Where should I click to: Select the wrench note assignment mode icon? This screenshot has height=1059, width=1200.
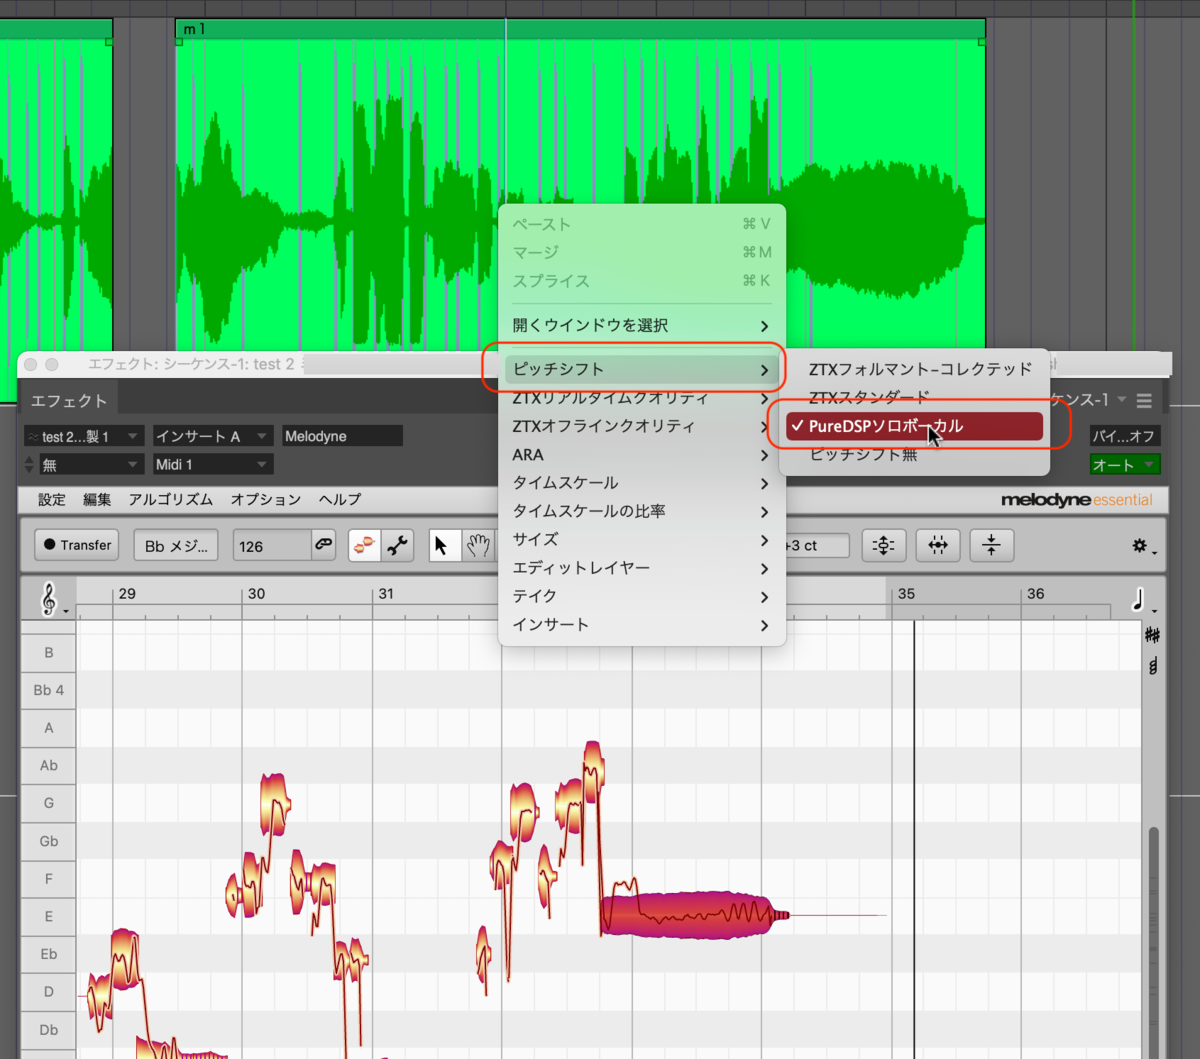[398, 545]
